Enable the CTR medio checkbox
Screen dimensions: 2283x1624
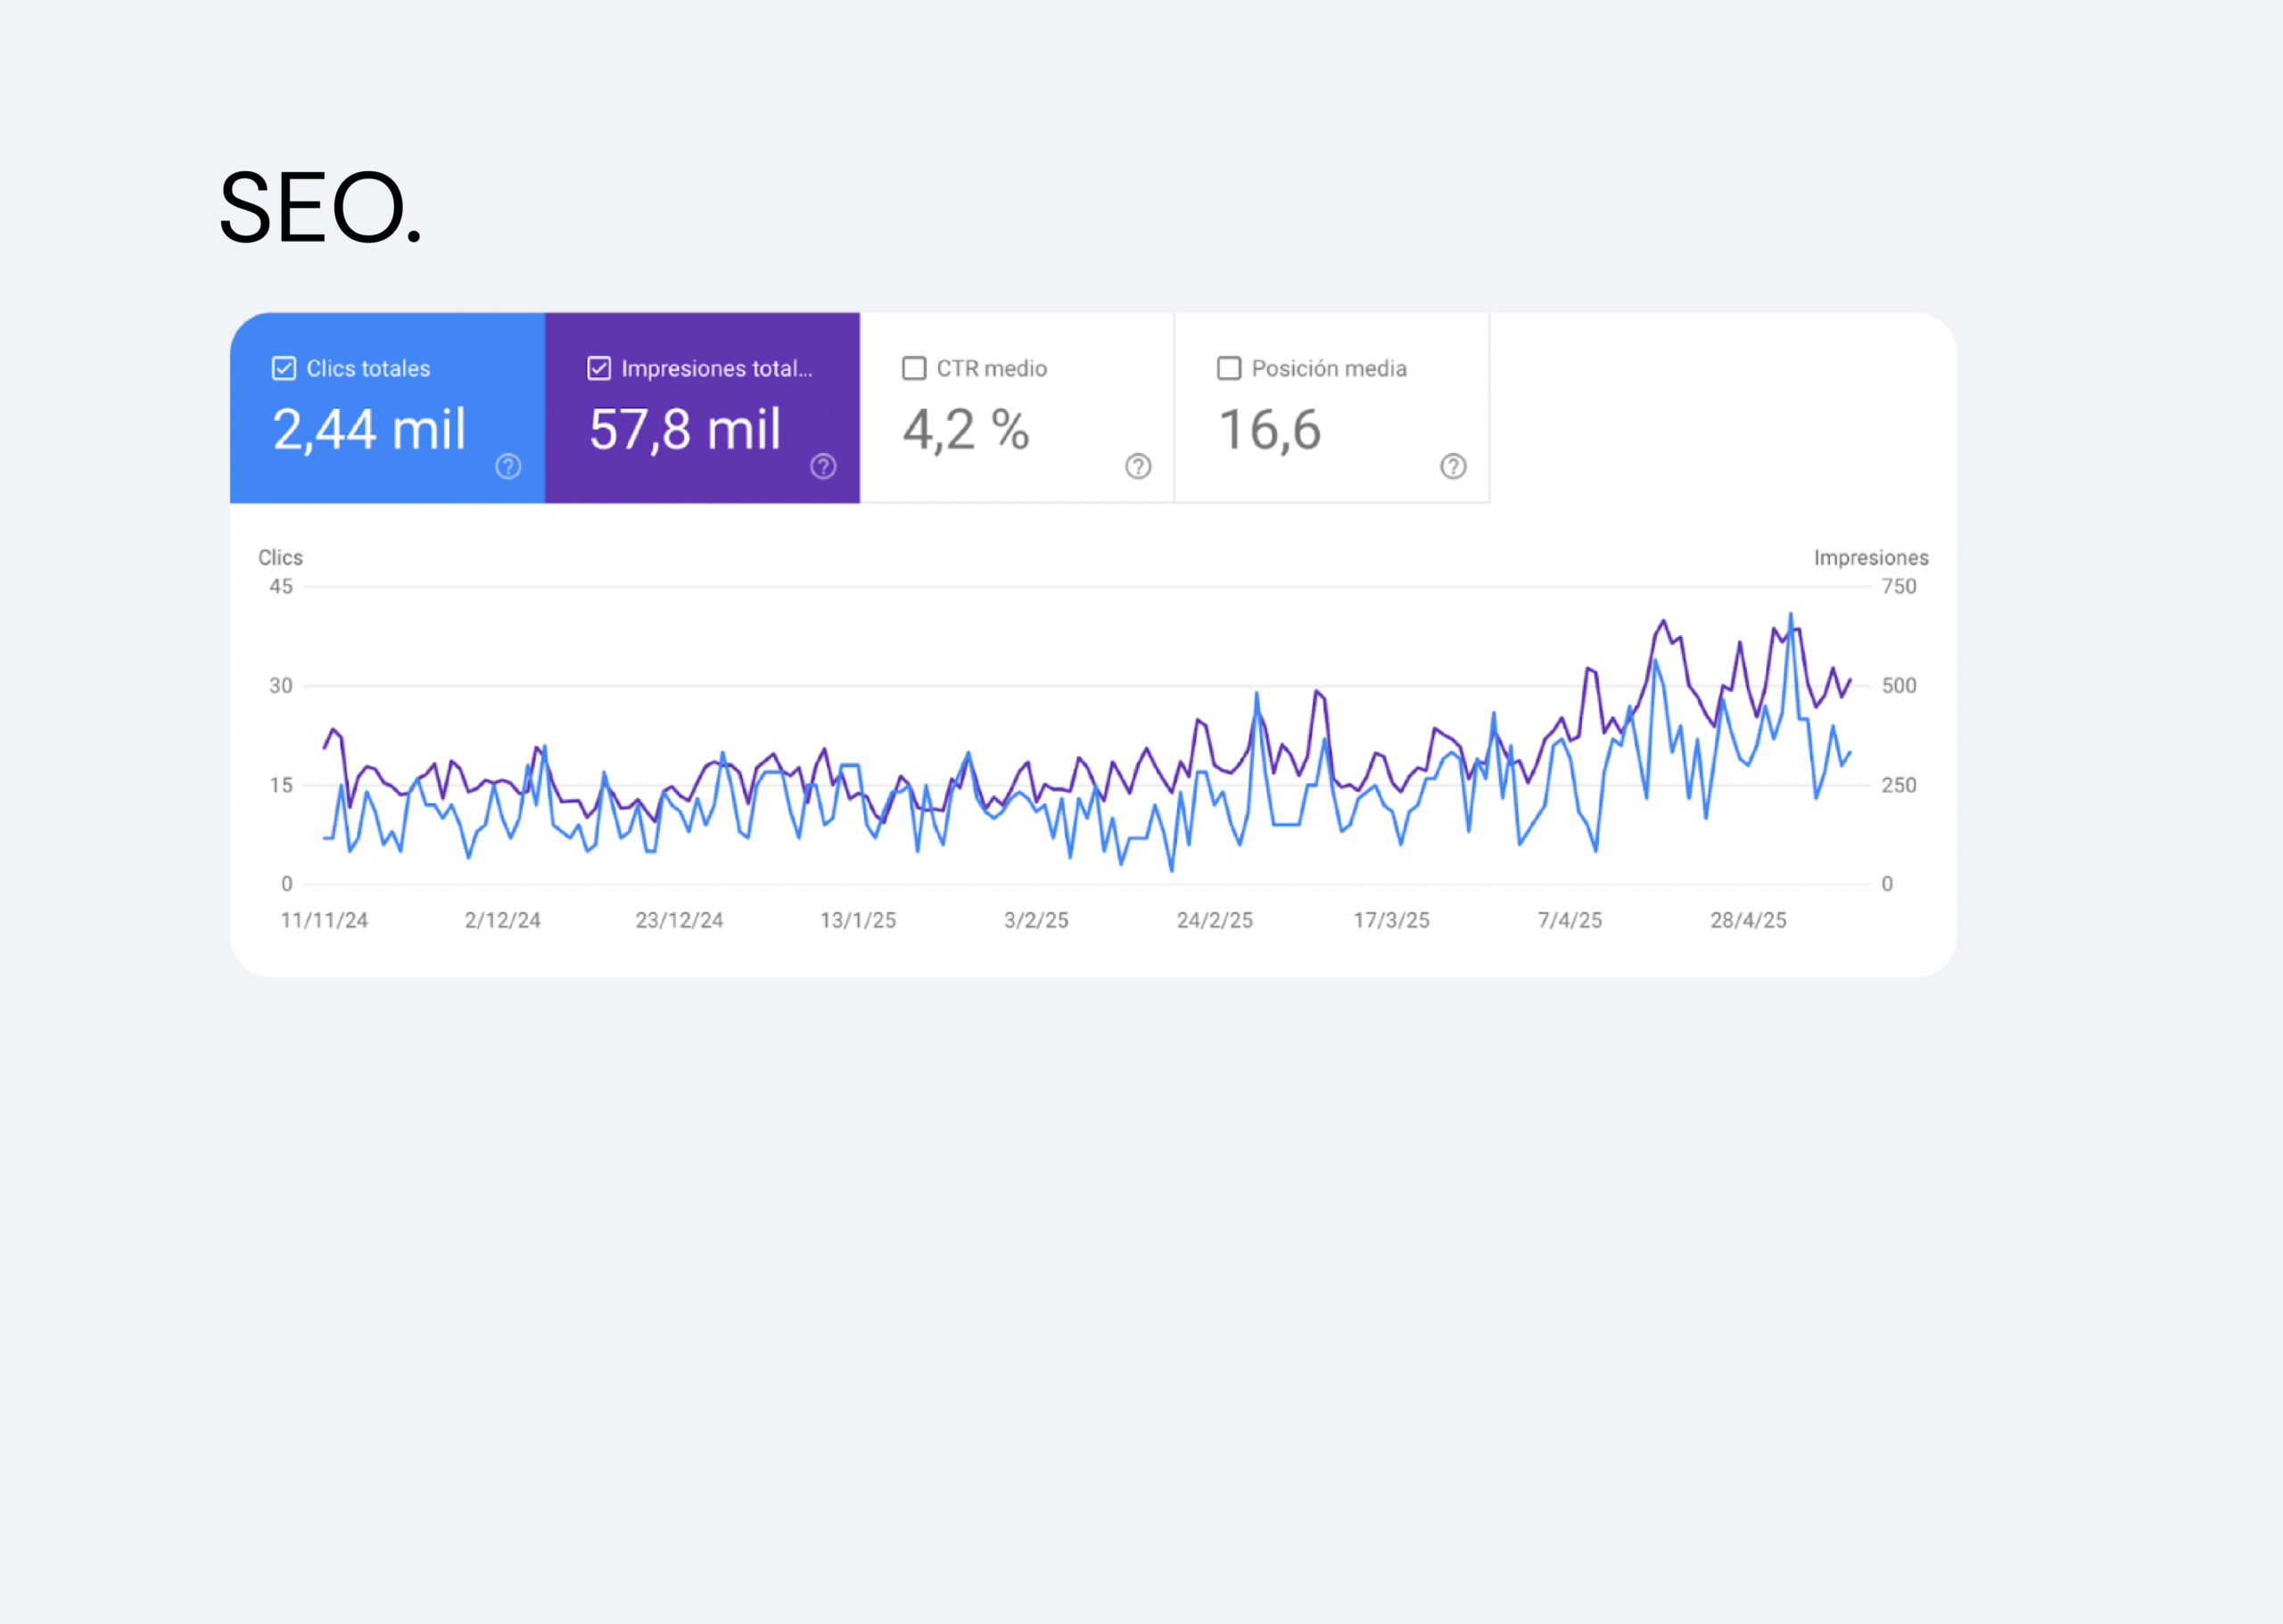(914, 368)
